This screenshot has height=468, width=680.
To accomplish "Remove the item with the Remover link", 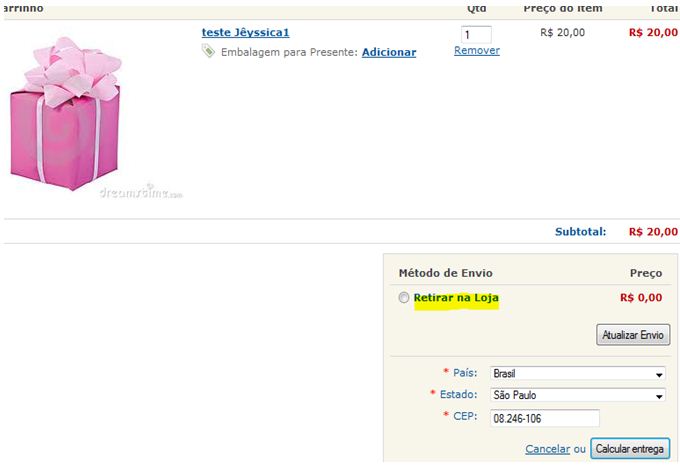I will [477, 51].
